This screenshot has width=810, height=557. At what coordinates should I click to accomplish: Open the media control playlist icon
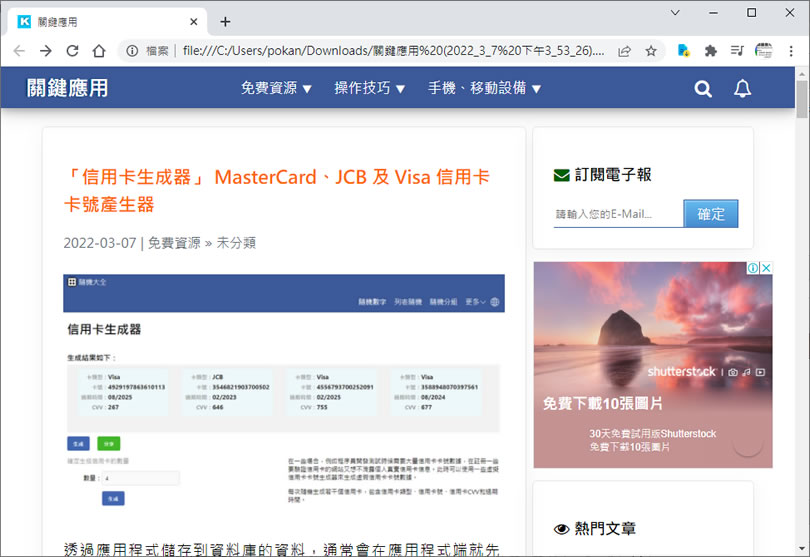click(x=737, y=51)
